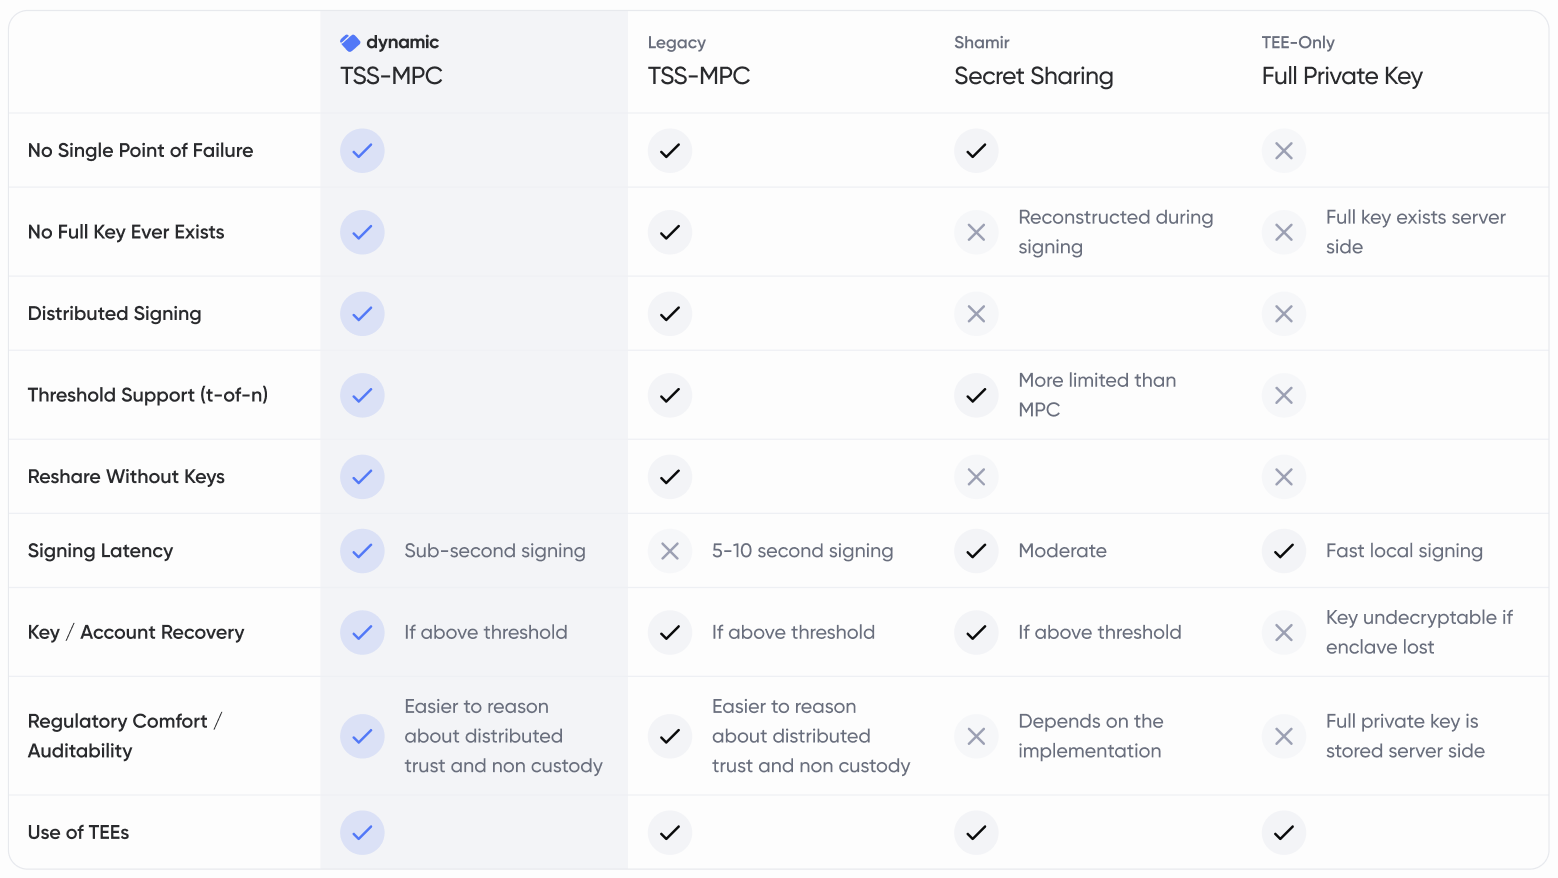1558x878 pixels.
Task: Click Shamir X icon for Distributed Signing row
Action: [x=976, y=314]
